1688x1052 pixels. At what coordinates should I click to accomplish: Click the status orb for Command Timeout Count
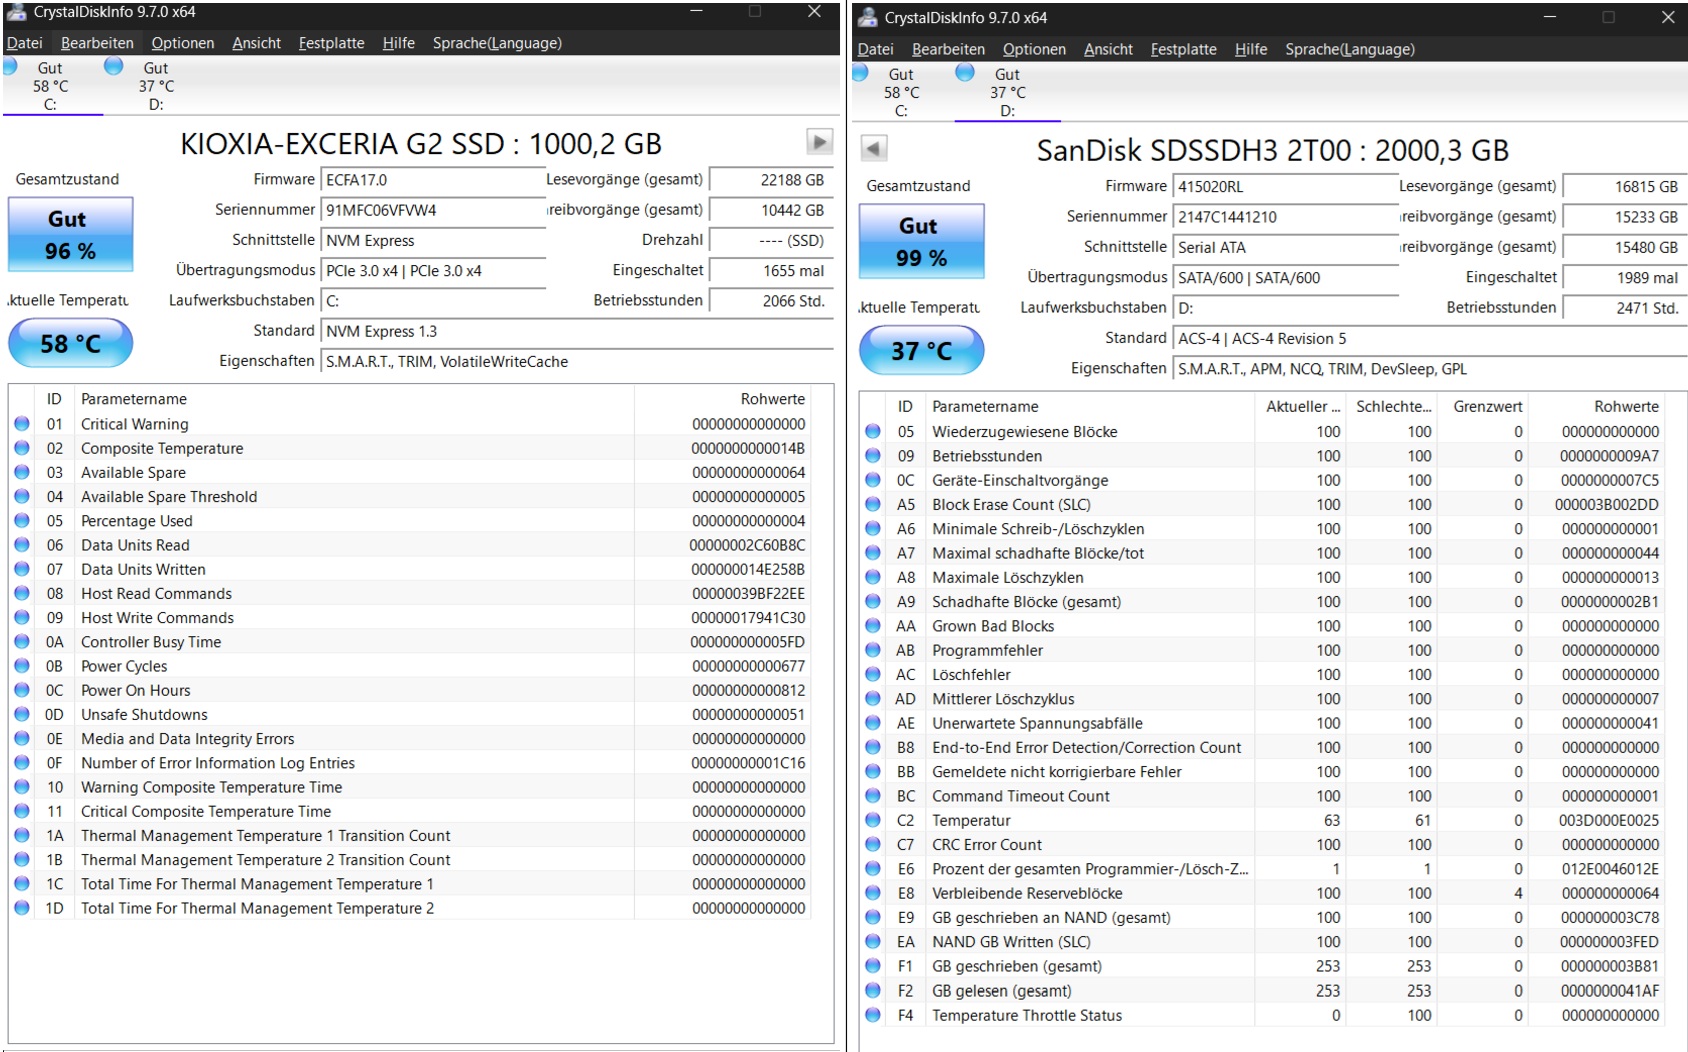[x=873, y=796]
